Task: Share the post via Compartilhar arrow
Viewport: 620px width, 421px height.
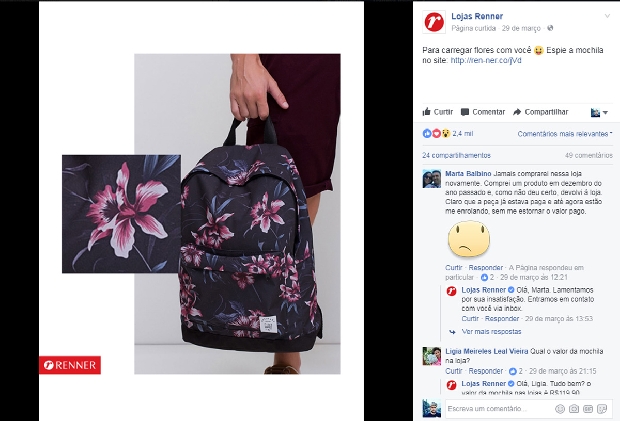Action: [x=540, y=112]
